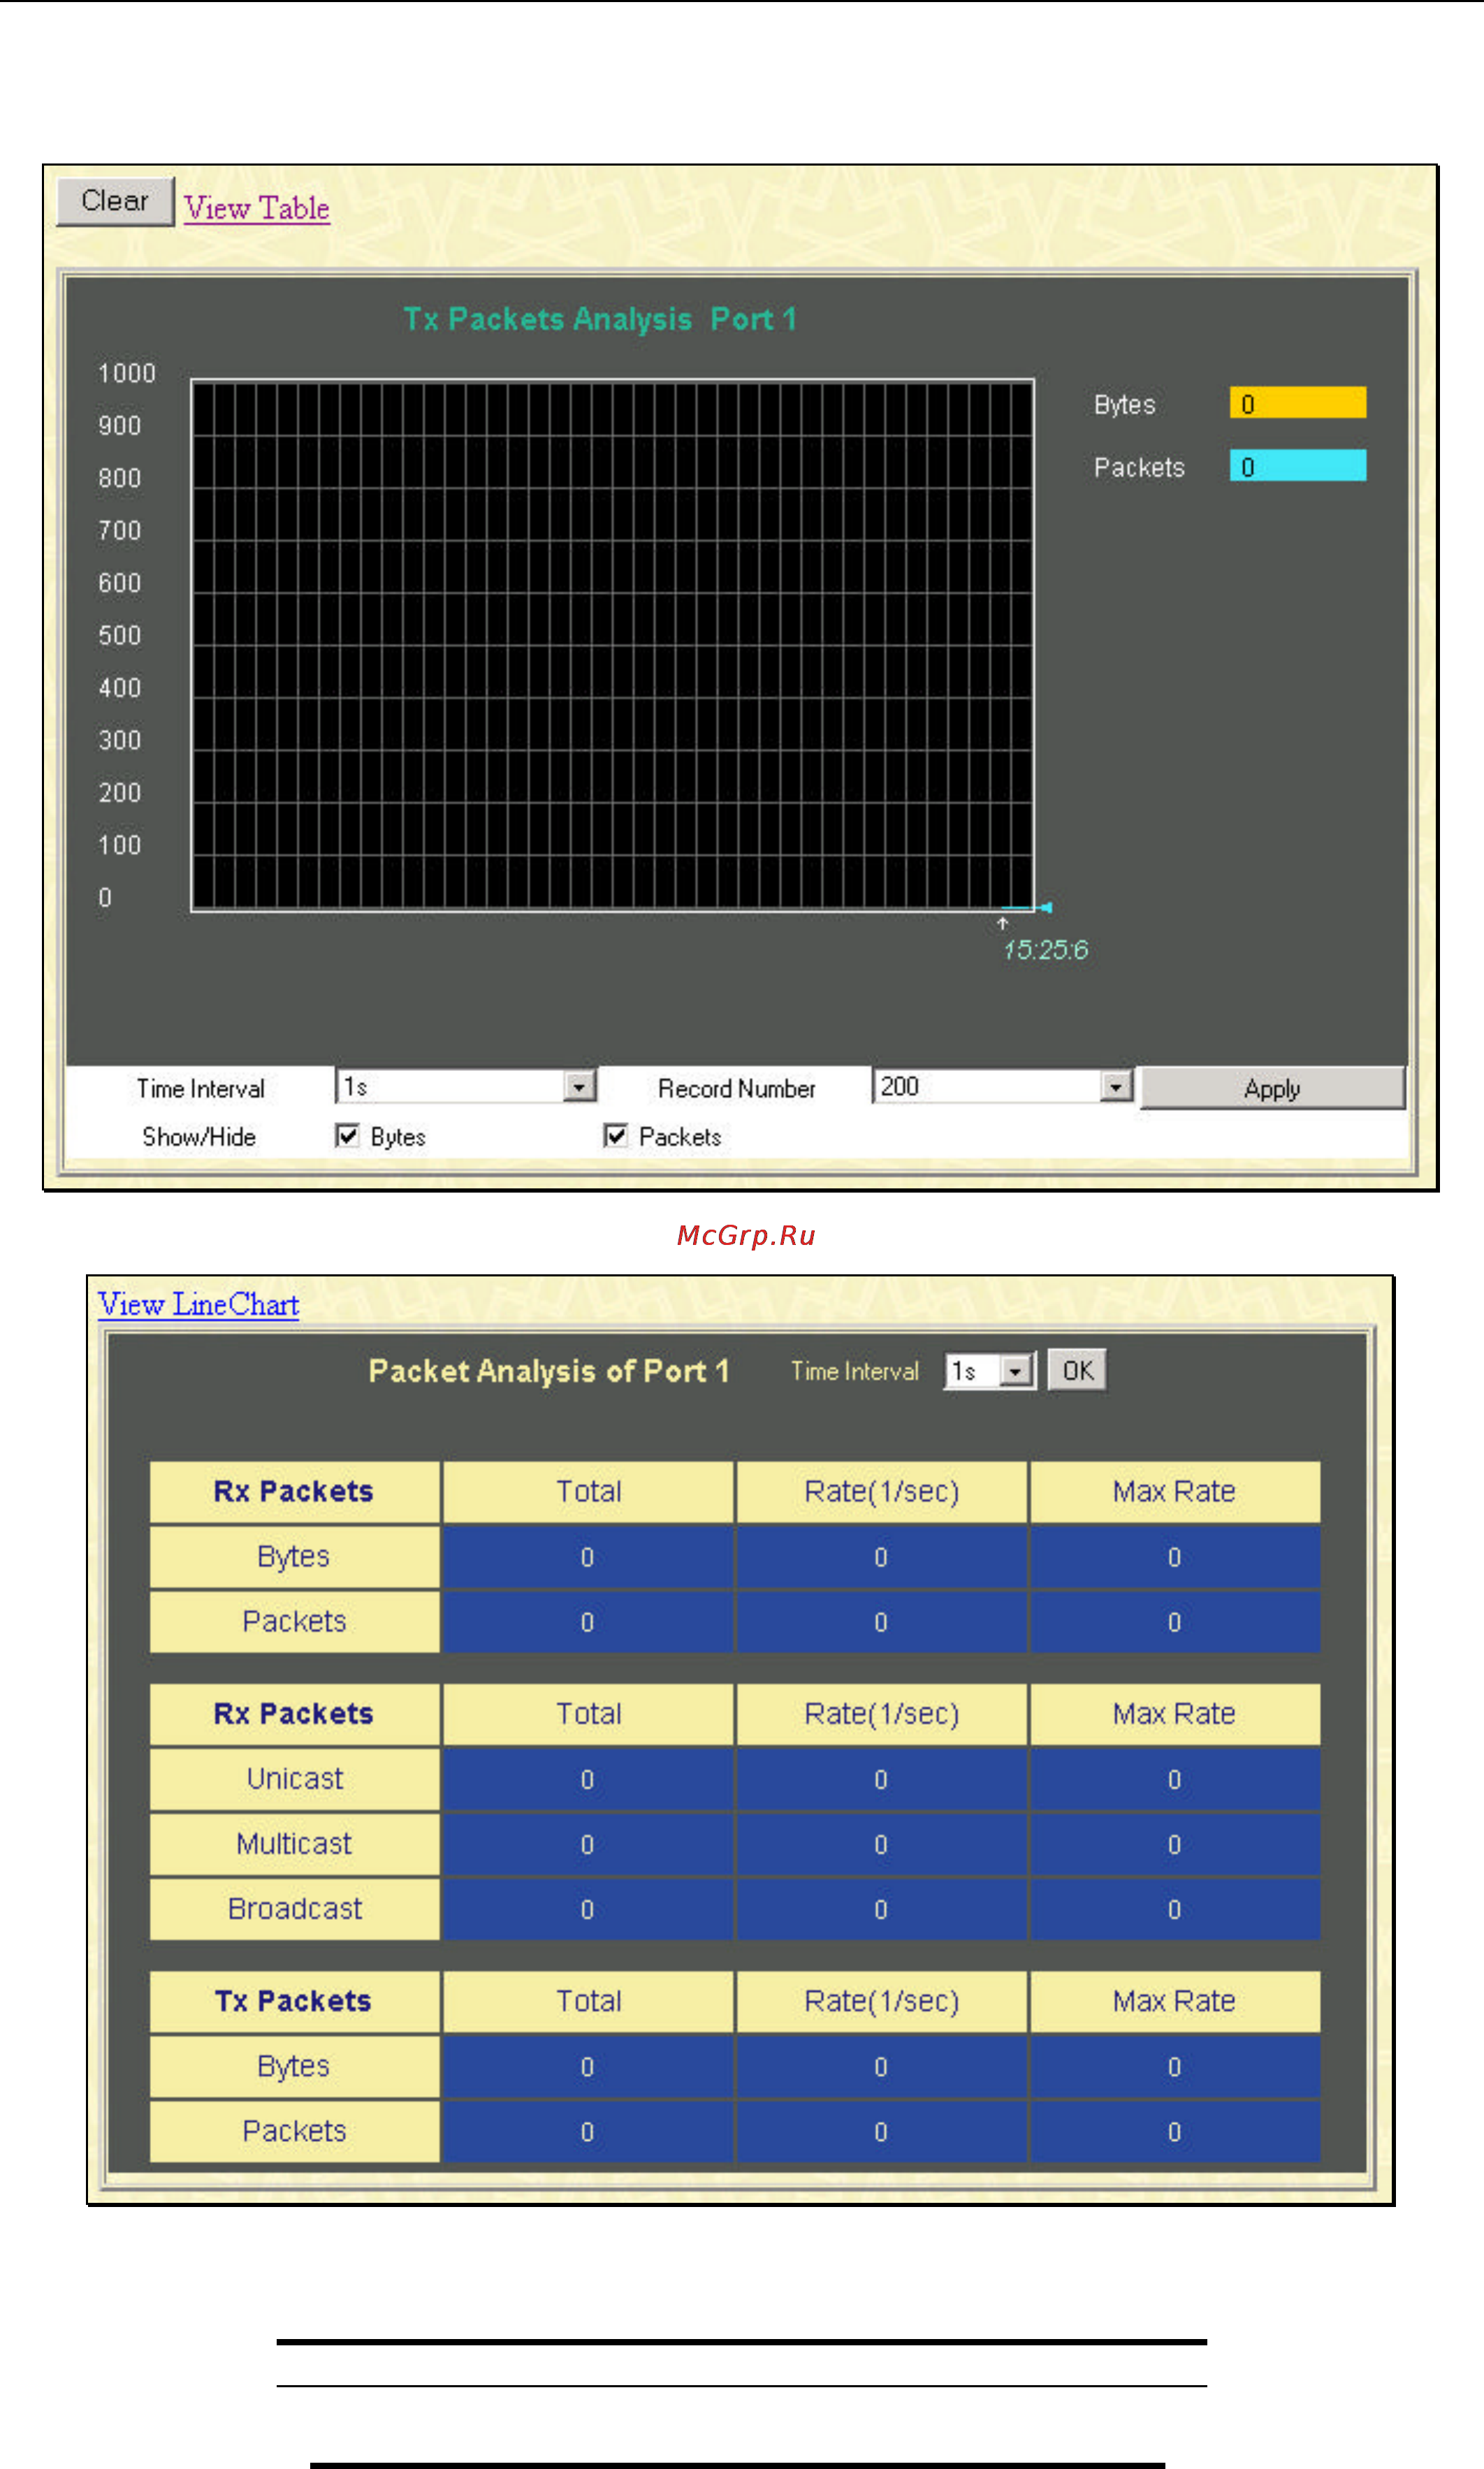Screen dimensions: 1484x2469
Task: Click the 900 y-axis label
Action: pos(120,425)
